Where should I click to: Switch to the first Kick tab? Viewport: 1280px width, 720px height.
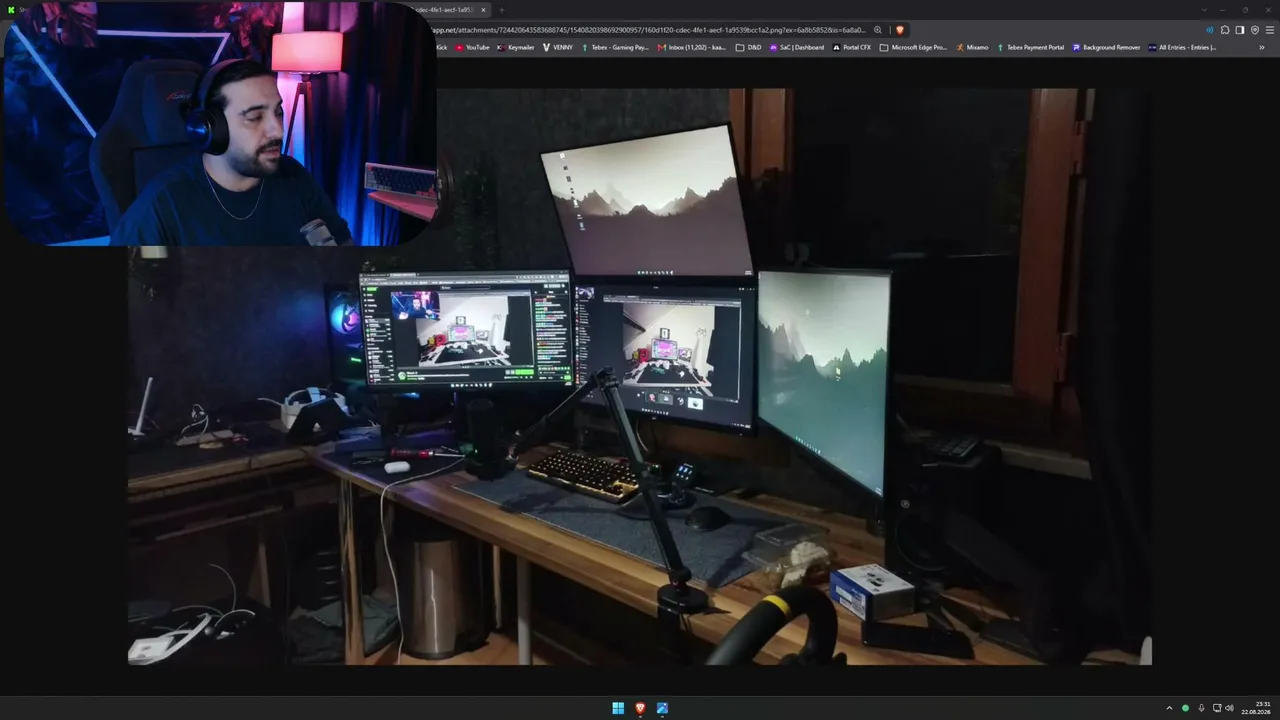click(x=18, y=10)
